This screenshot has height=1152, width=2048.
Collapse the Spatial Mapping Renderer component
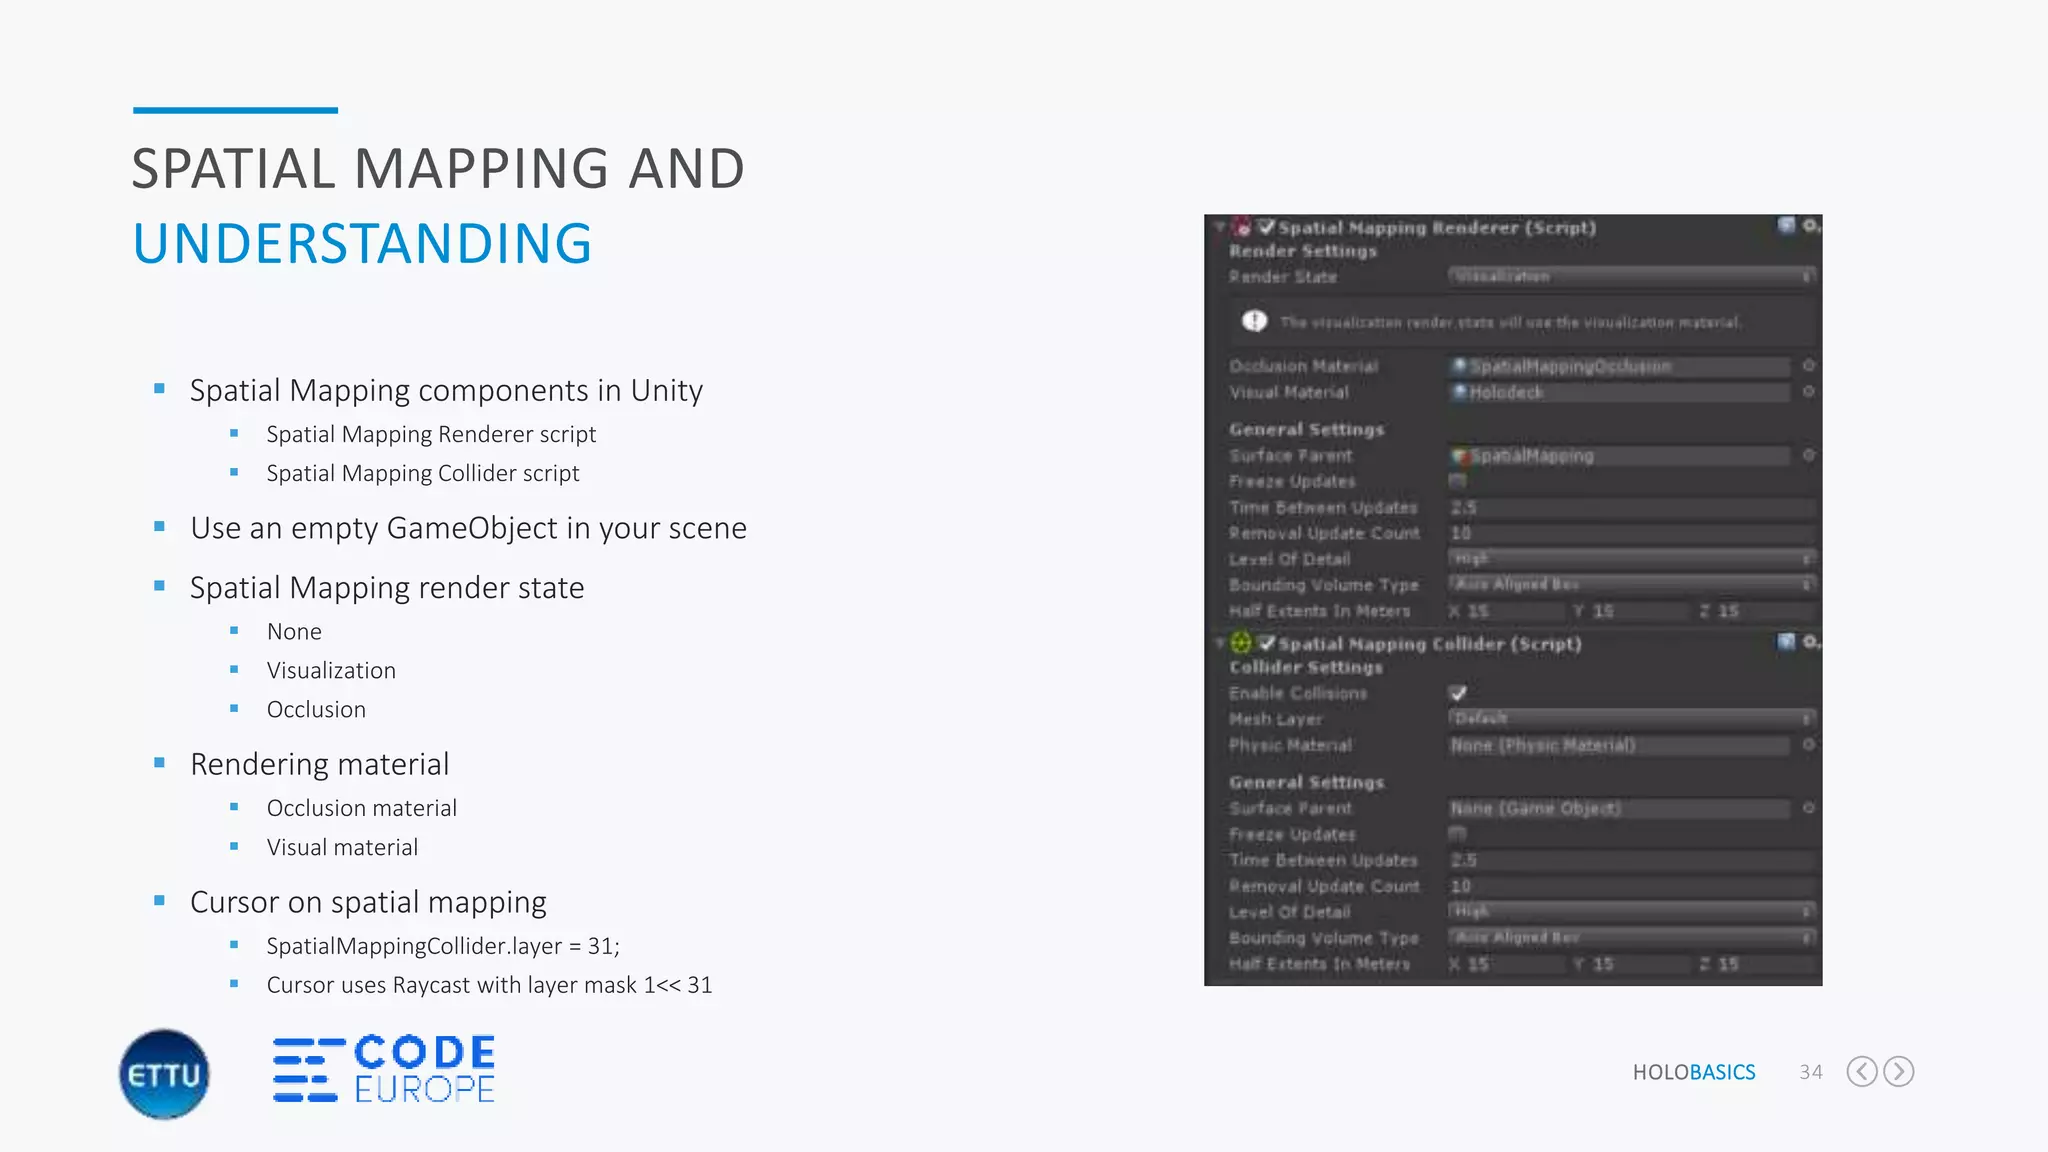[1220, 227]
